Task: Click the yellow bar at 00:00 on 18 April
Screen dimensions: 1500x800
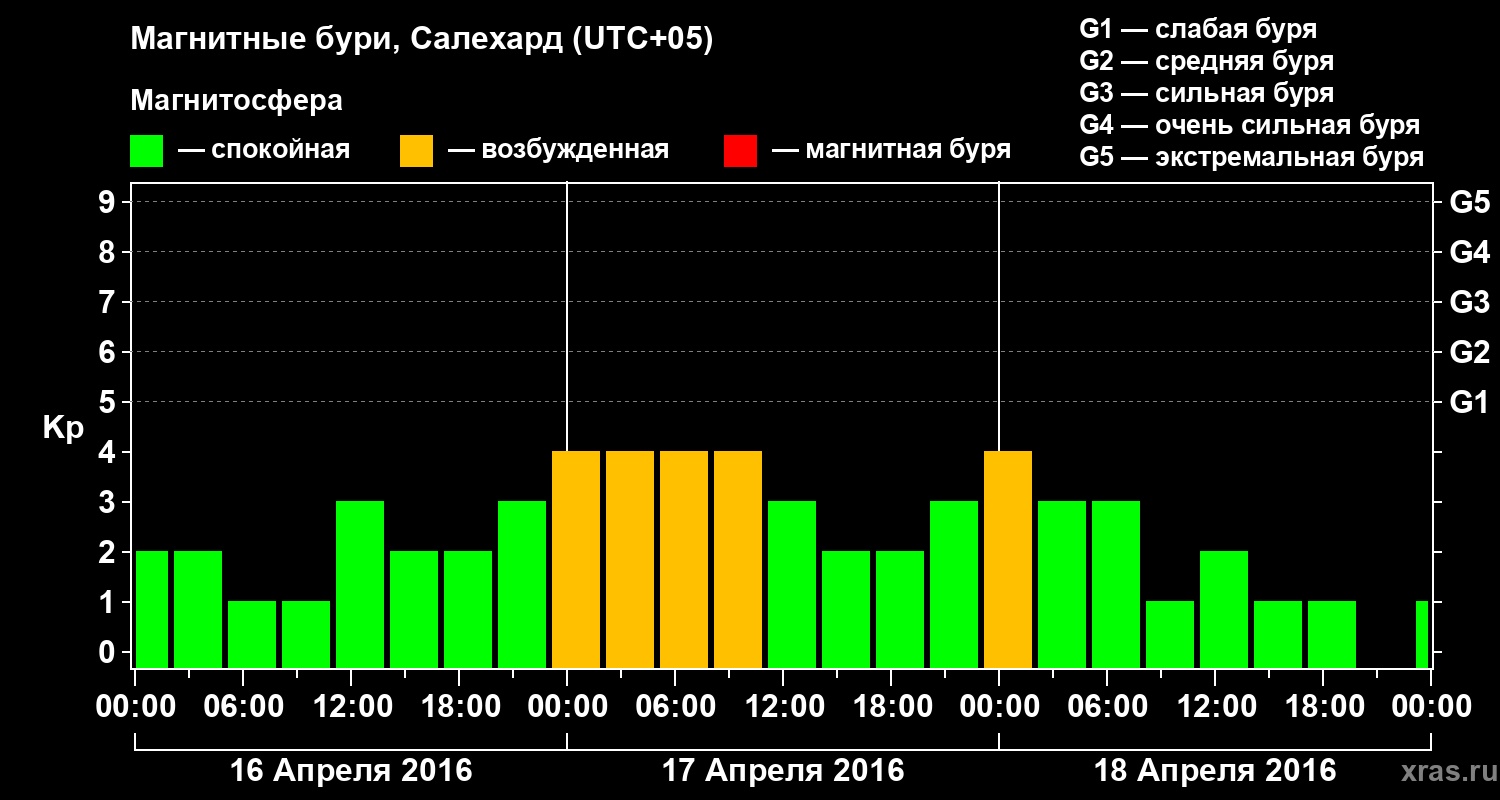Action: (1008, 559)
